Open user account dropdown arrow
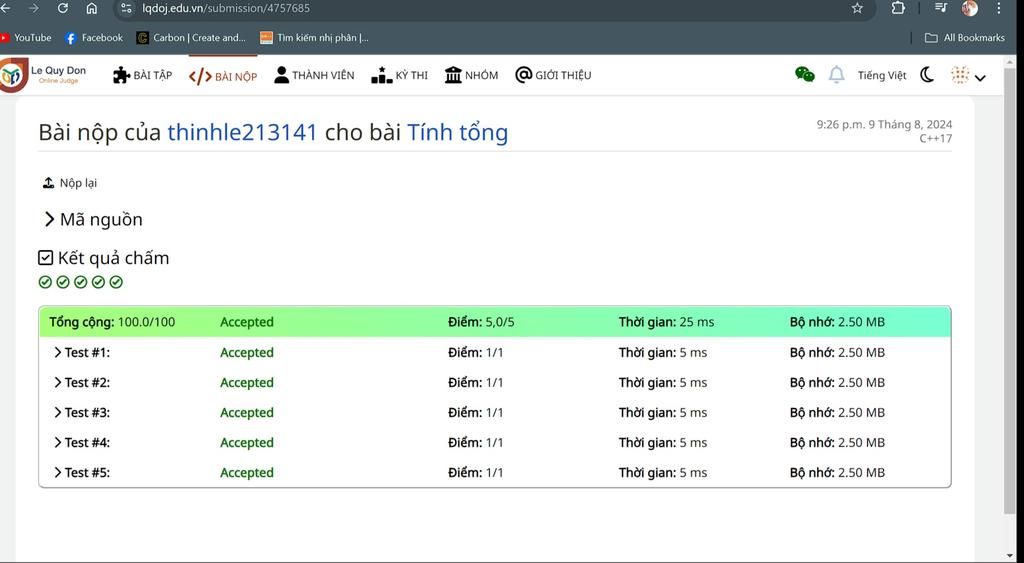Screen dimensions: 1024x563 [980, 78]
